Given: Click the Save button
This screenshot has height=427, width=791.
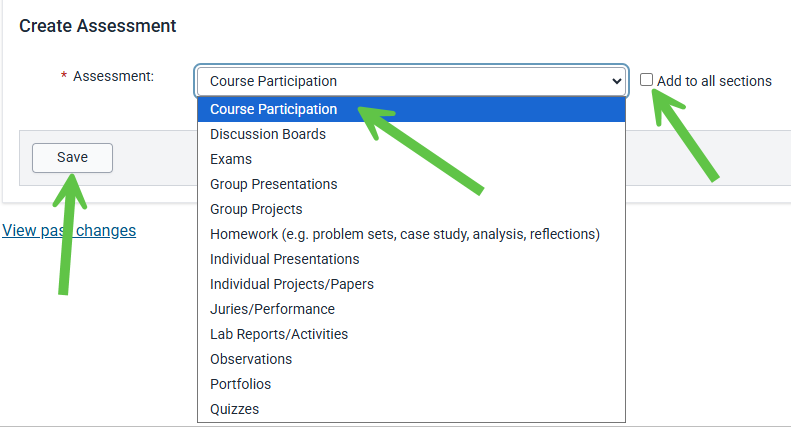Looking at the screenshot, I should pos(72,157).
